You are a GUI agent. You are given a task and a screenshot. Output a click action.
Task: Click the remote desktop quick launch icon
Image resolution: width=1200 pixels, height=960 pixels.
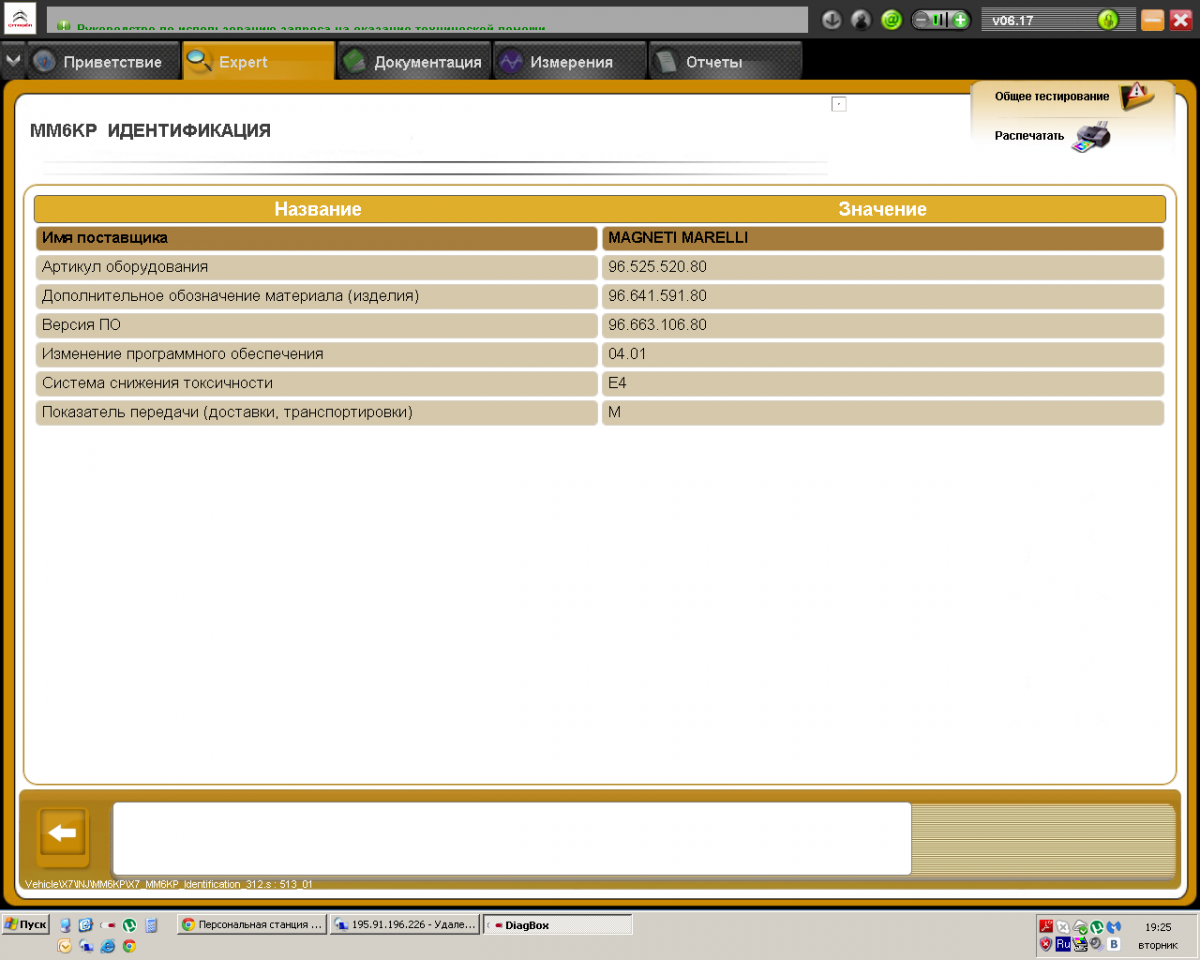[86, 946]
